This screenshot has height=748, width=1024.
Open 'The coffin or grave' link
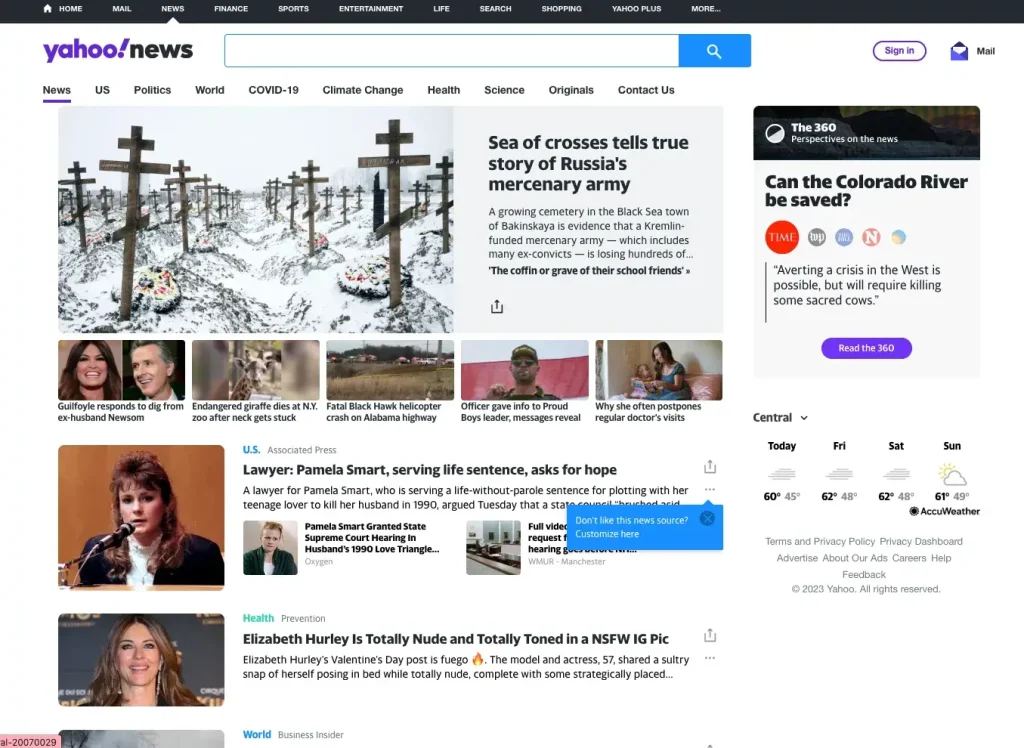(589, 270)
